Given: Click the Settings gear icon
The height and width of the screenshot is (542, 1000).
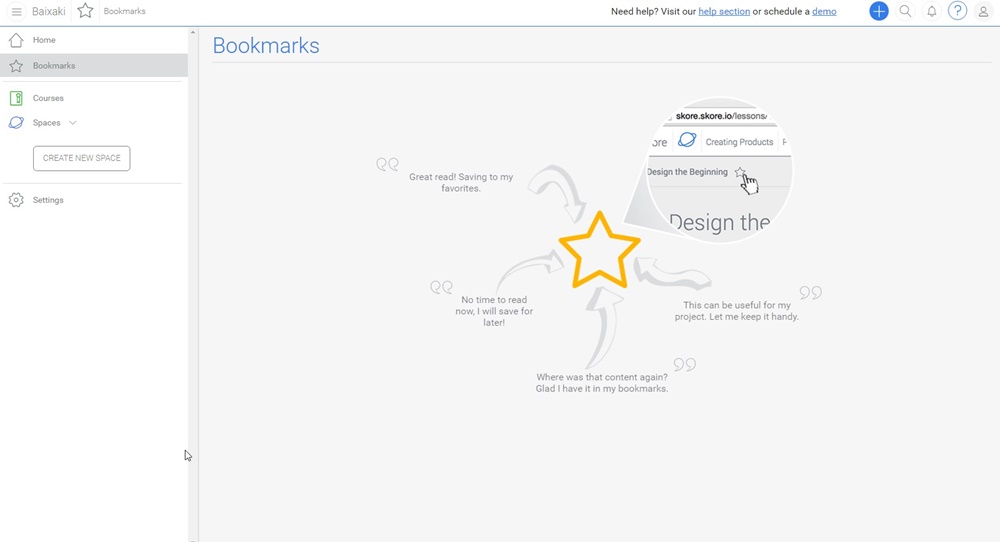Looking at the screenshot, I should (16, 200).
